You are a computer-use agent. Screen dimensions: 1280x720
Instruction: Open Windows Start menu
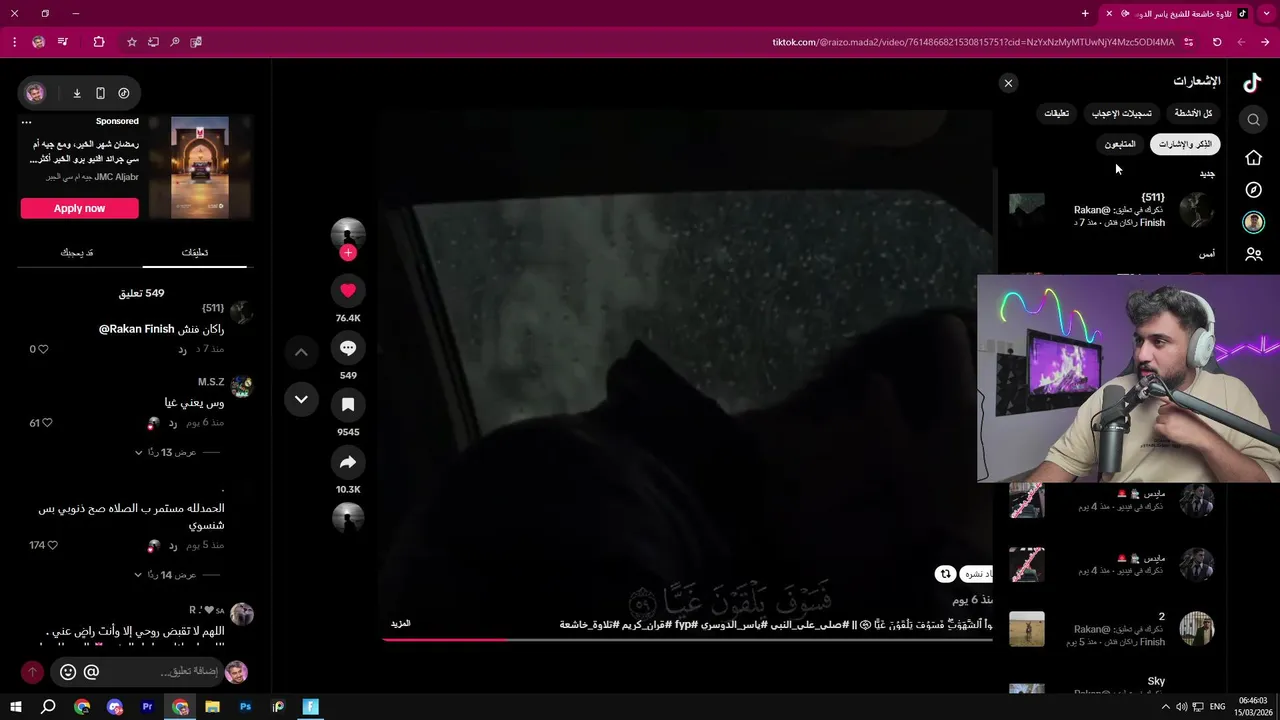point(15,707)
